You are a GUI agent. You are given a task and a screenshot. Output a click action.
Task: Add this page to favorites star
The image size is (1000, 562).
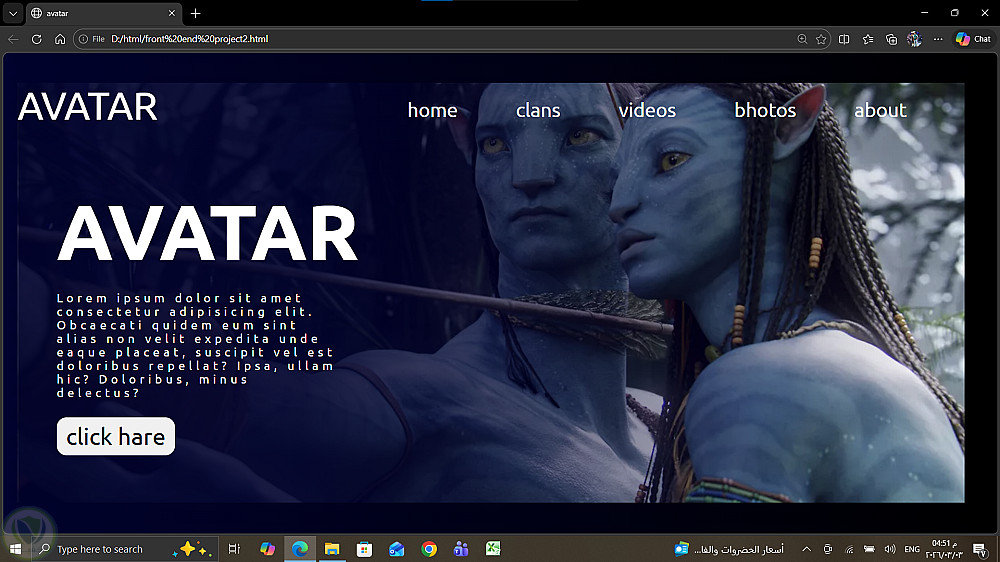[x=821, y=39]
